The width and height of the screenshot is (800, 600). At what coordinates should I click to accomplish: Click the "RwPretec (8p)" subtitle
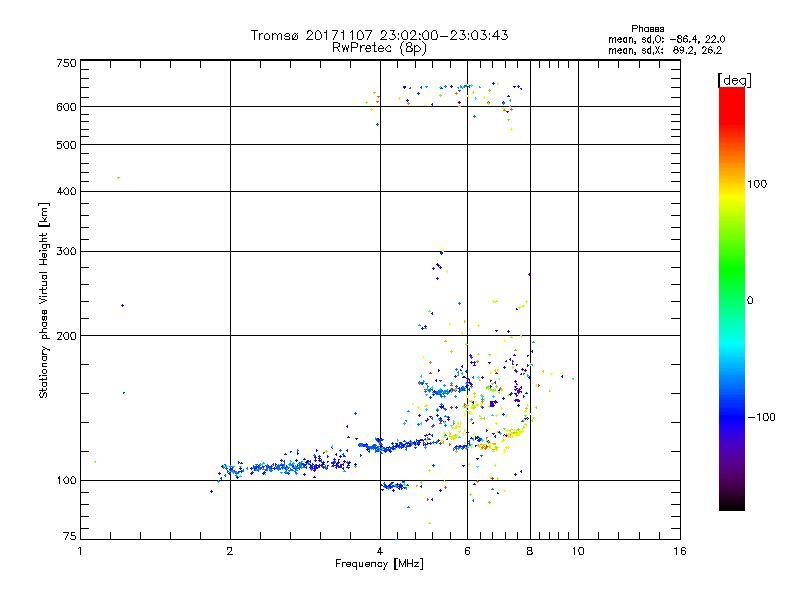379,48
